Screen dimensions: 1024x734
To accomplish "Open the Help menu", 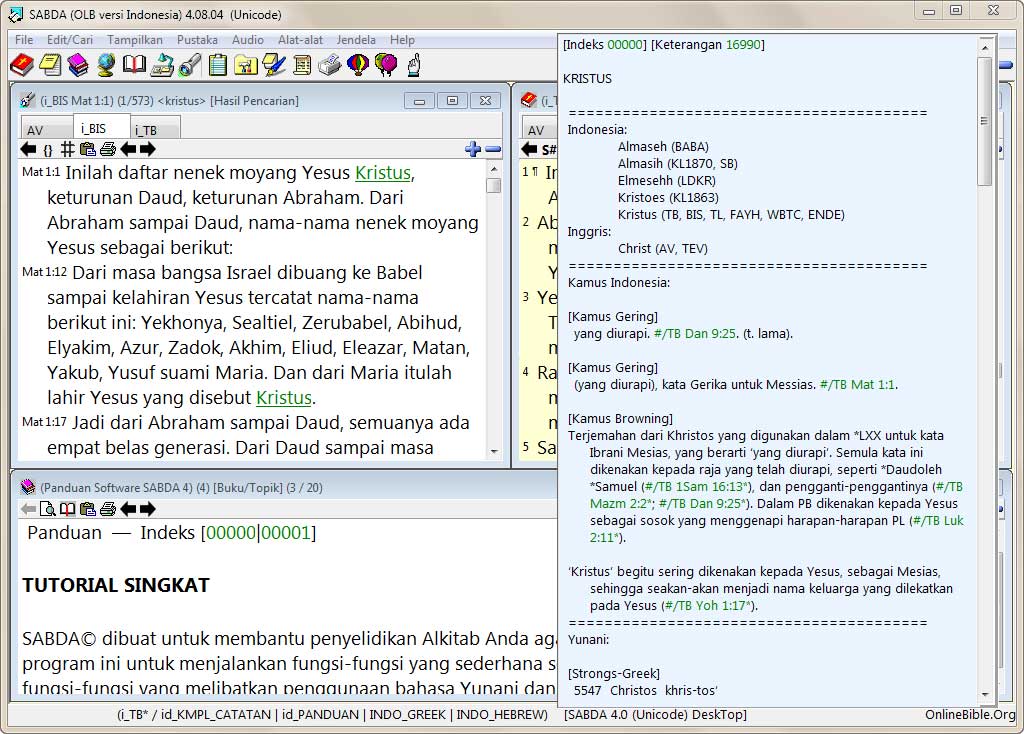I will tap(402, 40).
